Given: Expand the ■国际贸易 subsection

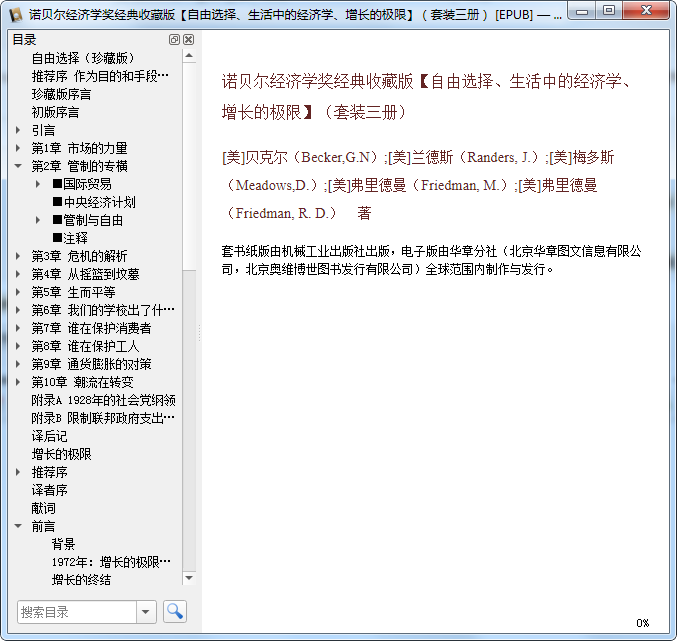Looking at the screenshot, I should click(x=38, y=184).
